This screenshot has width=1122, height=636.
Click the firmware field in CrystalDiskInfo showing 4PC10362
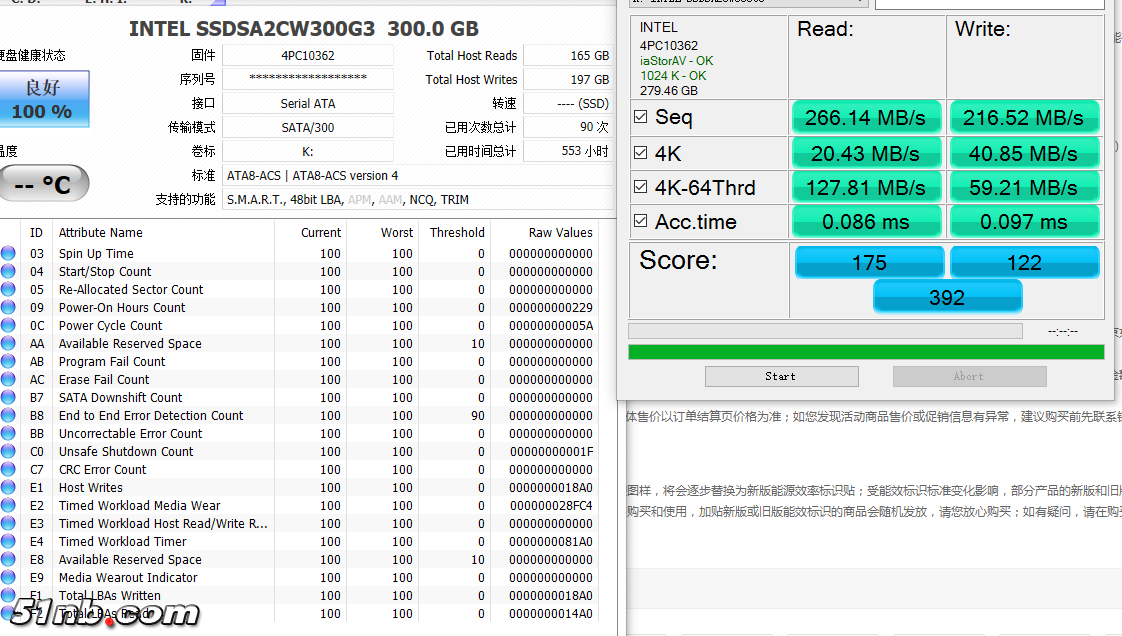pos(308,55)
